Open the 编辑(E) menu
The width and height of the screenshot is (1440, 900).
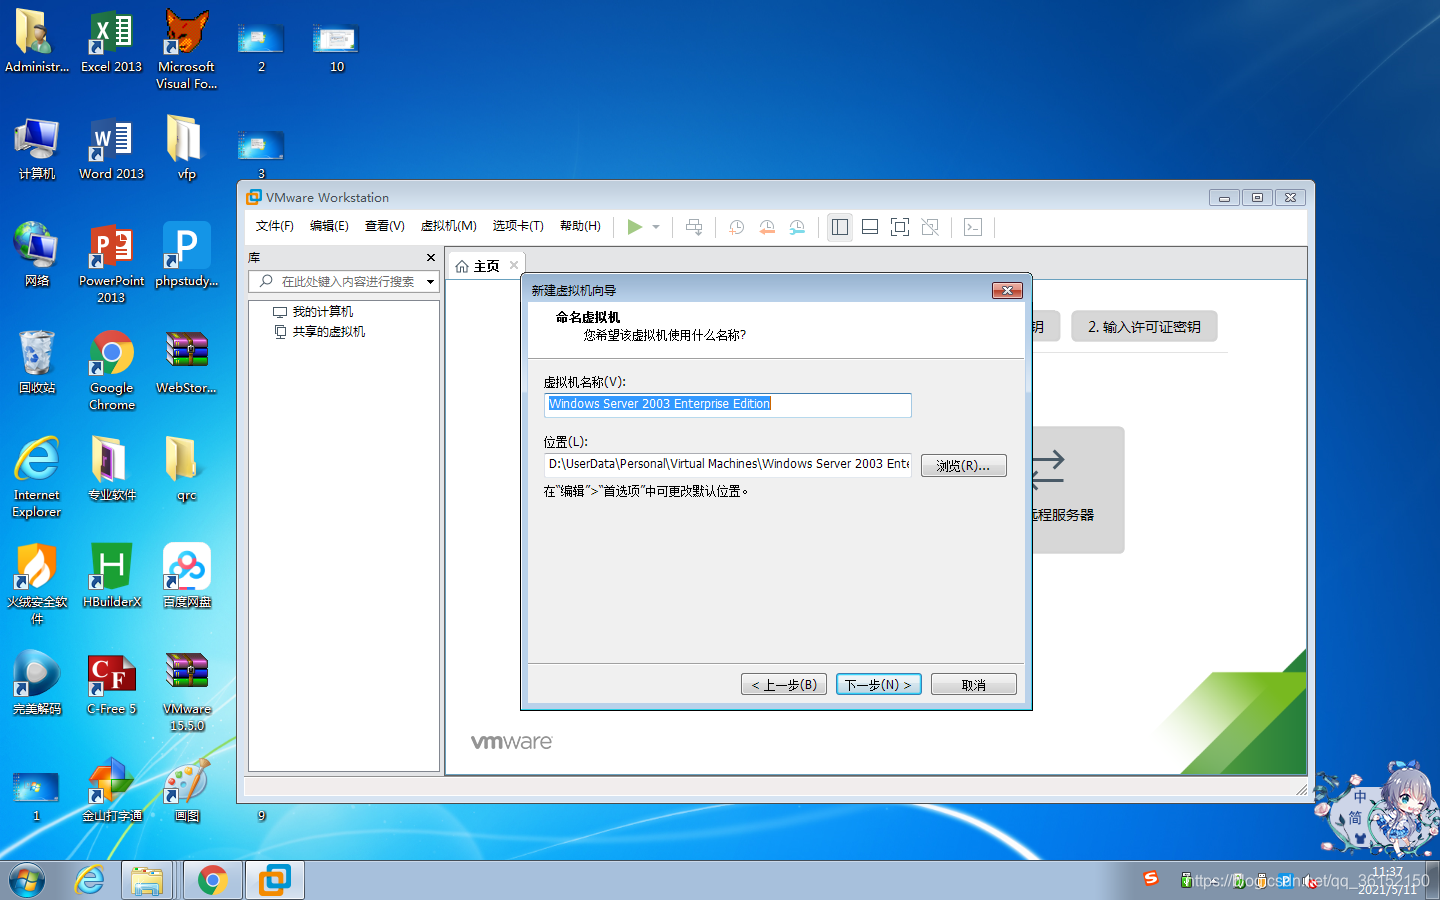tap(329, 226)
